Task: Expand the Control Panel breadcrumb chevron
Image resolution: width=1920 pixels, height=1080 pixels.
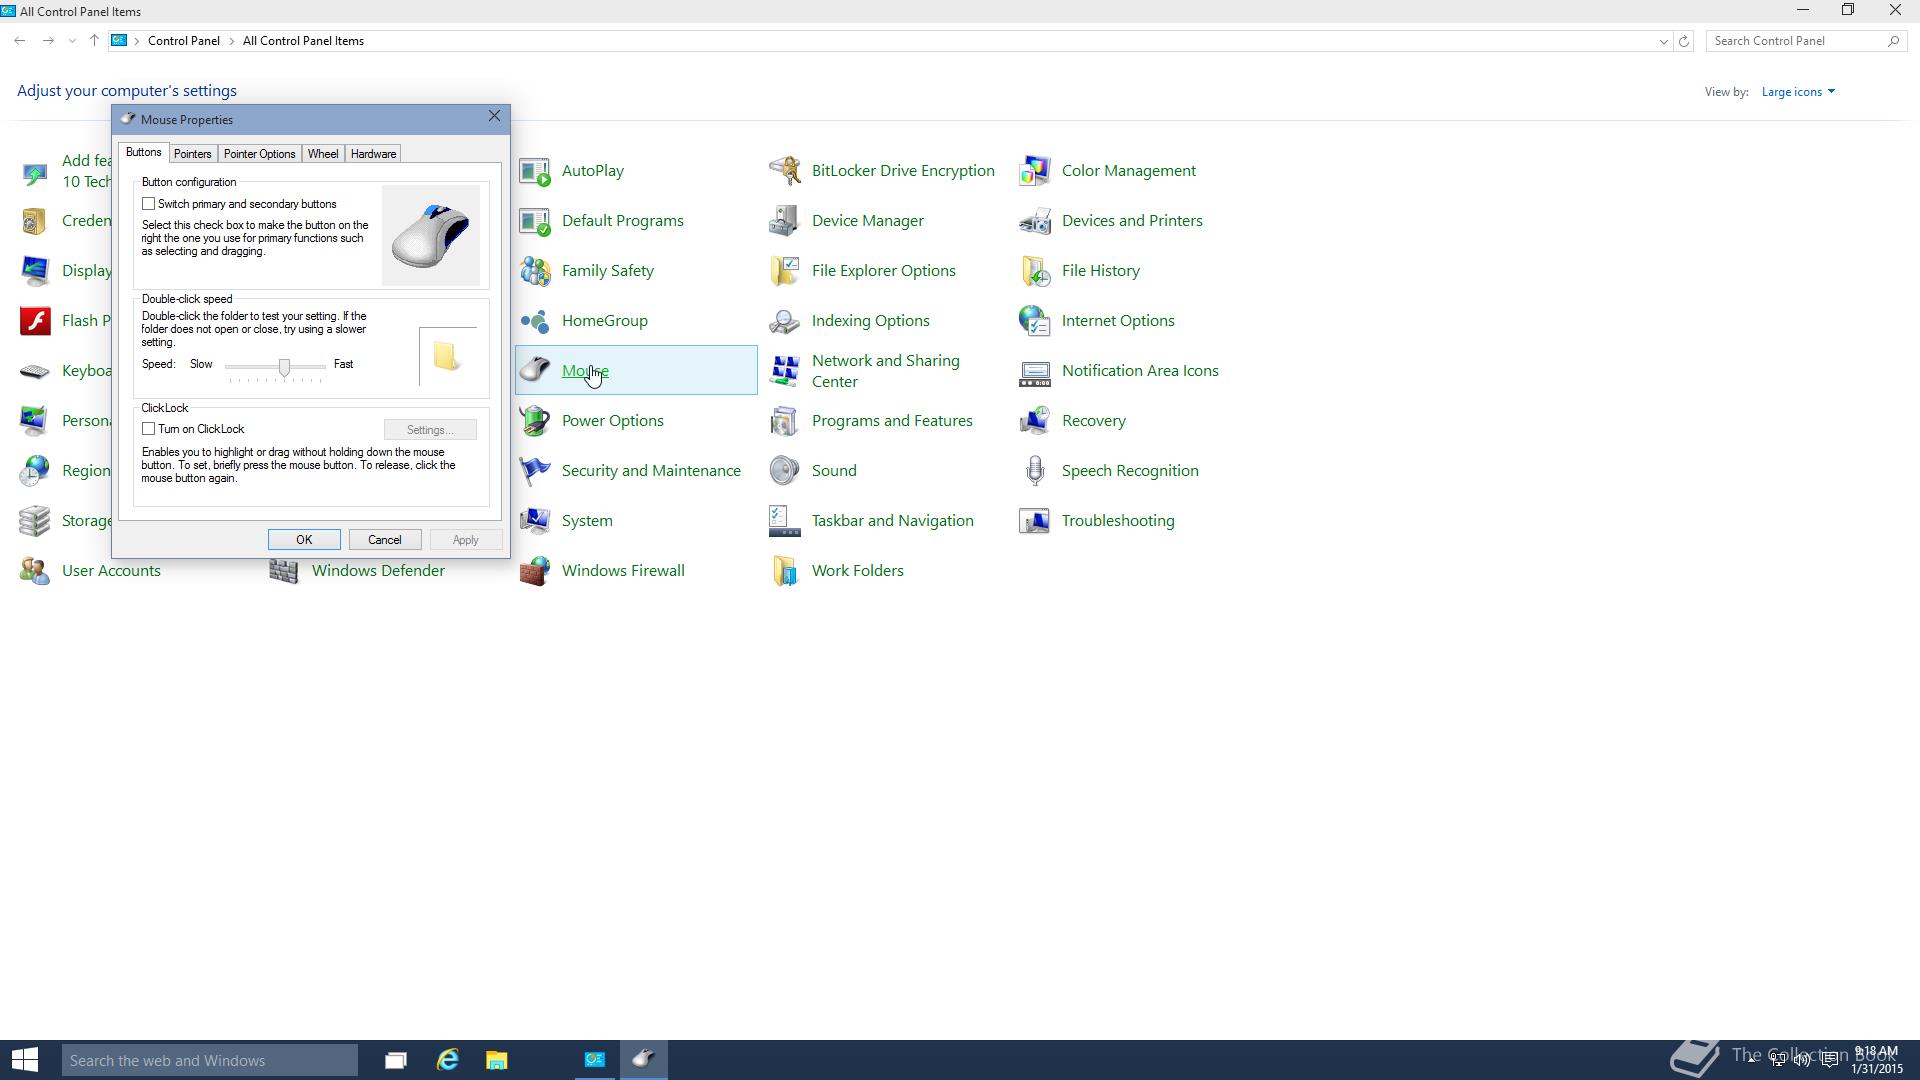Action: click(232, 41)
